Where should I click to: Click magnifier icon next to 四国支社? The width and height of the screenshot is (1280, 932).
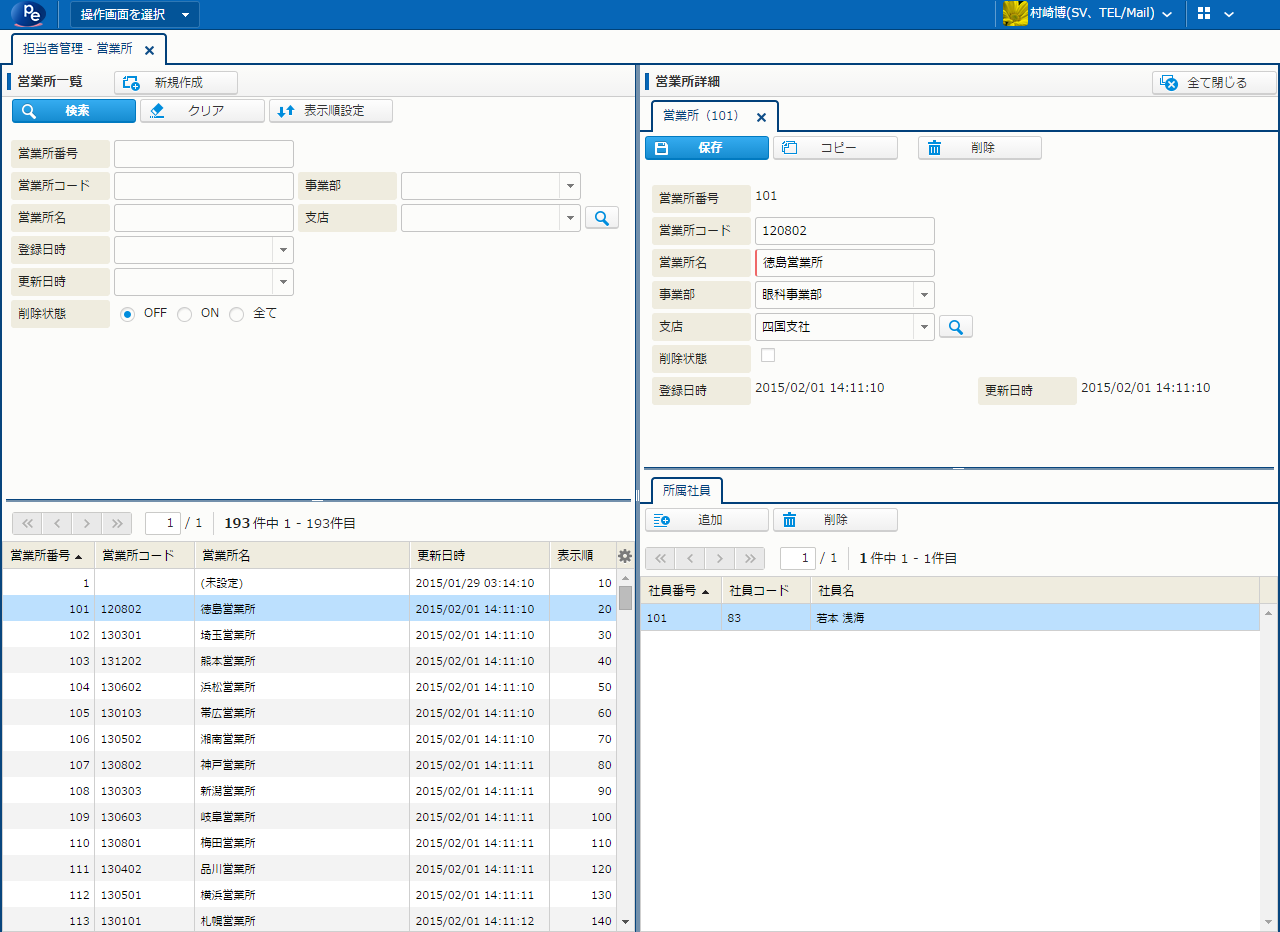pos(955,327)
